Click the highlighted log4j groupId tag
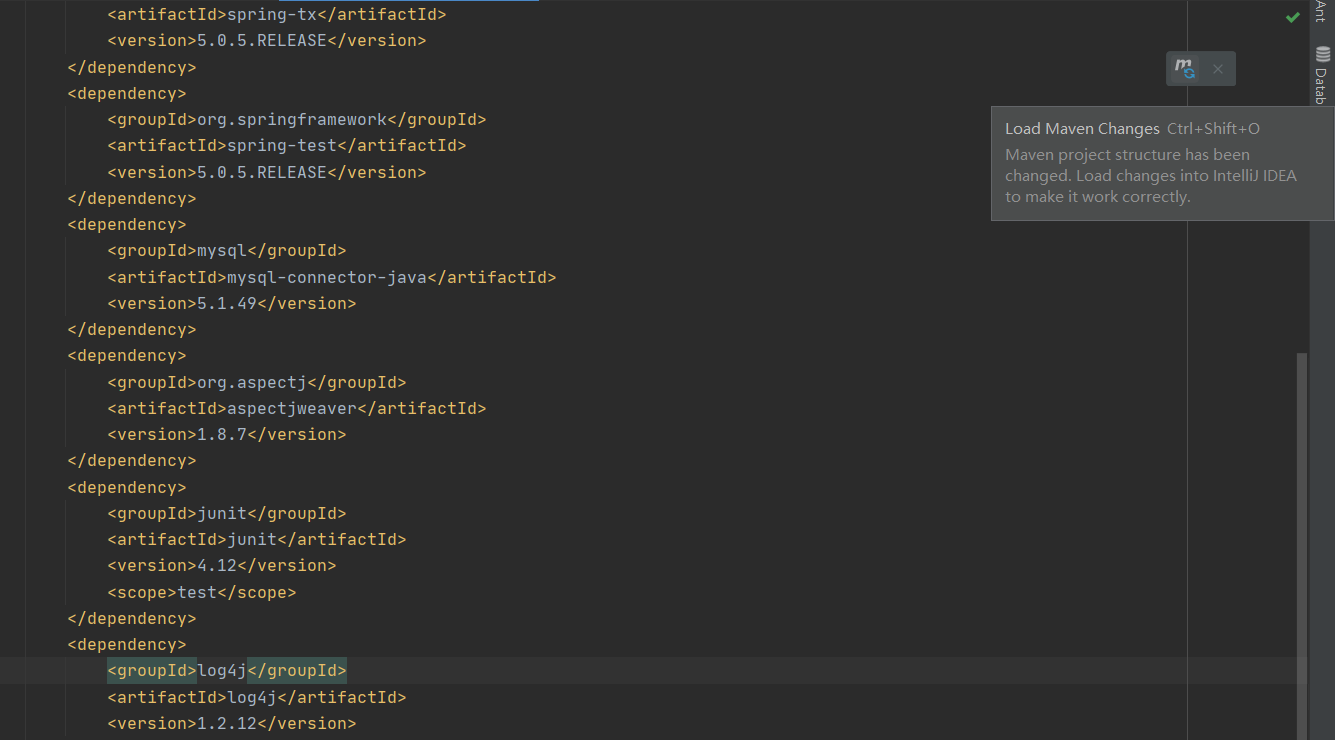The image size is (1335, 740). click(x=225, y=670)
